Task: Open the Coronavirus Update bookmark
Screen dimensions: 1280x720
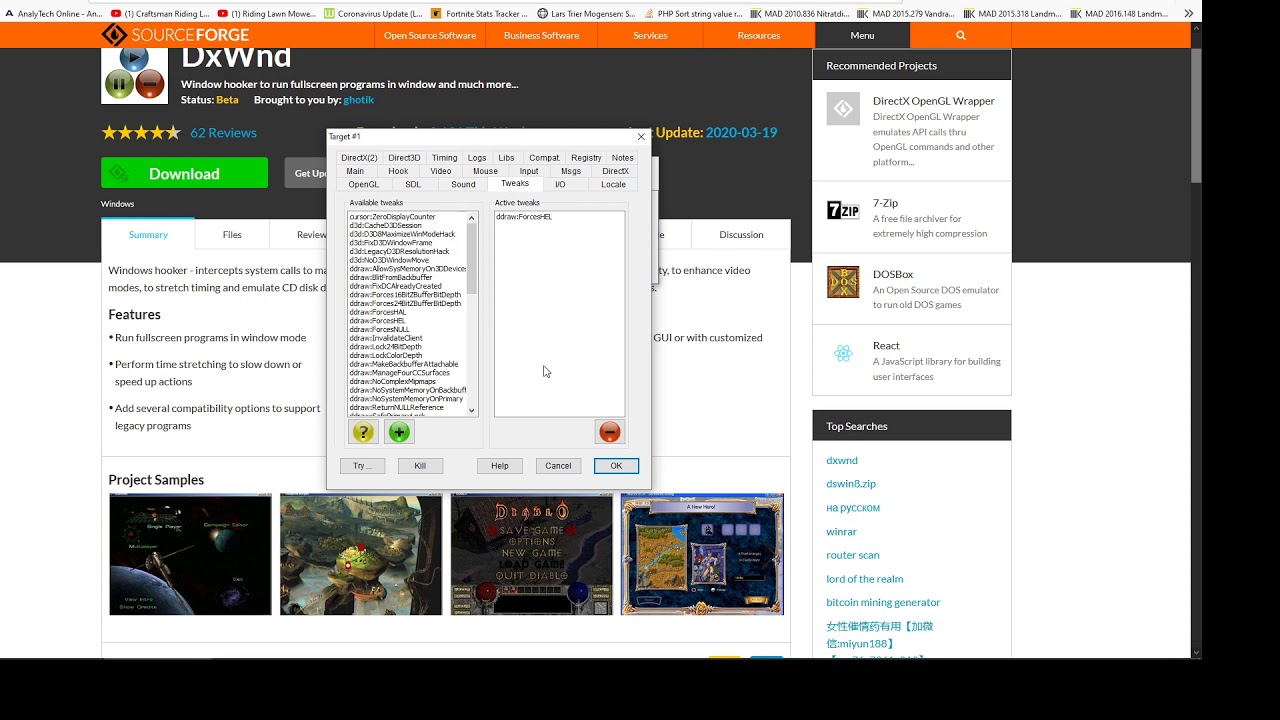Action: (373, 14)
